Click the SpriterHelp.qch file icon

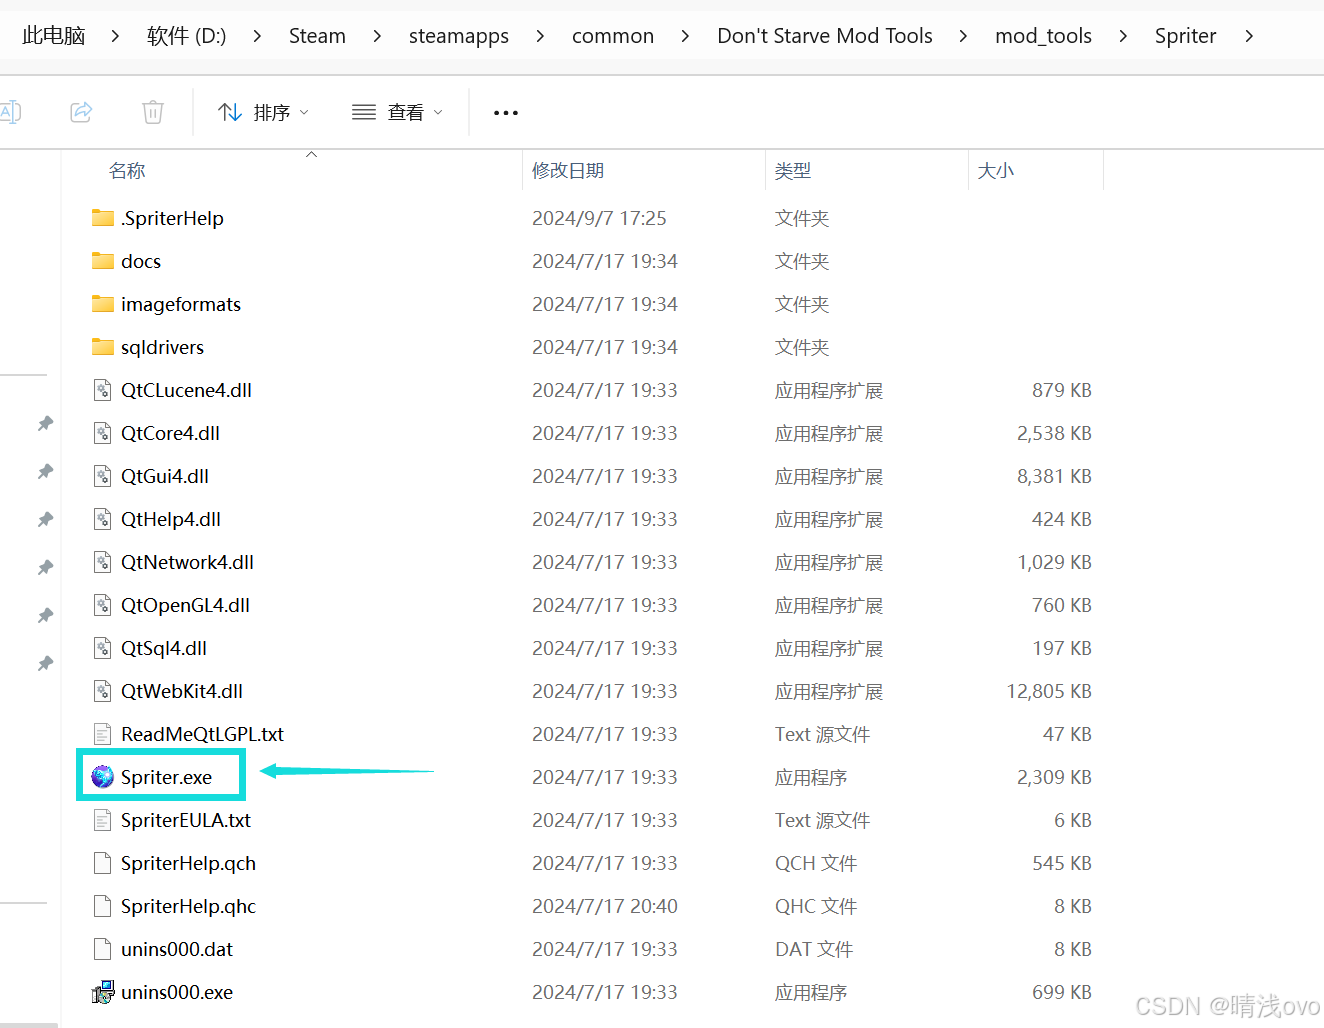point(102,863)
